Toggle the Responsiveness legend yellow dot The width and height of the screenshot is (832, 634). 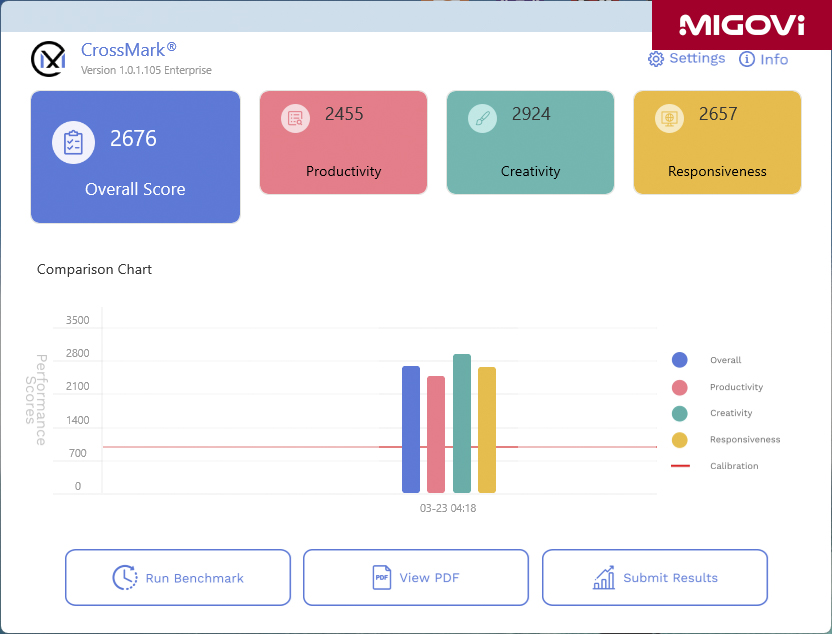680,440
